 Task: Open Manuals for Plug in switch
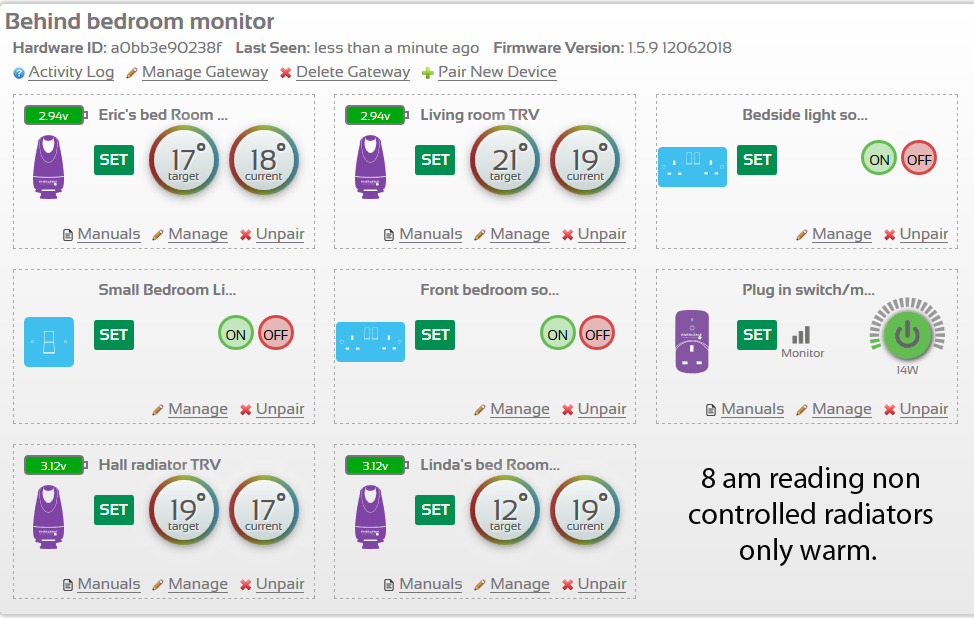pos(752,409)
